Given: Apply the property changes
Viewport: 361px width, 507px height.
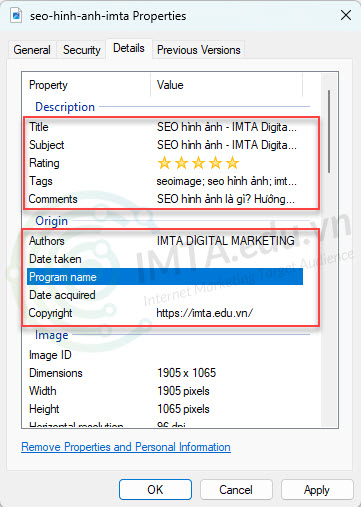Looking at the screenshot, I should pos(317,490).
